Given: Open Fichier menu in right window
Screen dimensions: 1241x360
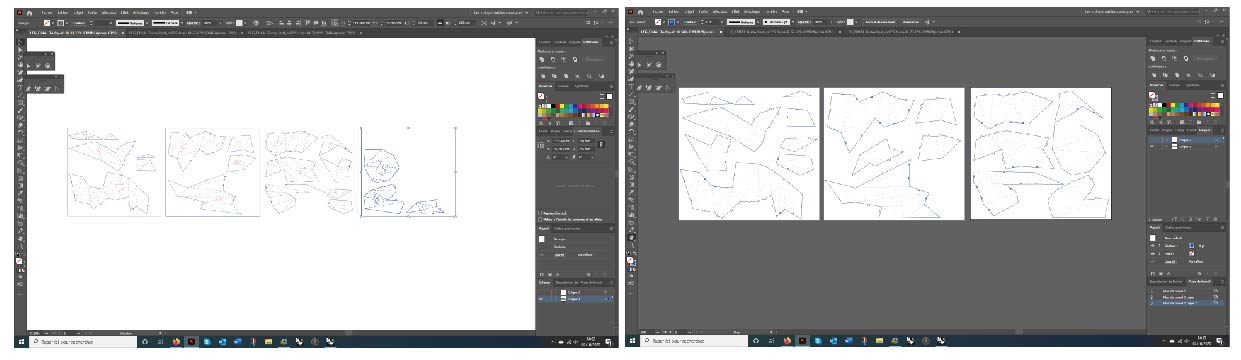Looking at the screenshot, I should point(658,12).
